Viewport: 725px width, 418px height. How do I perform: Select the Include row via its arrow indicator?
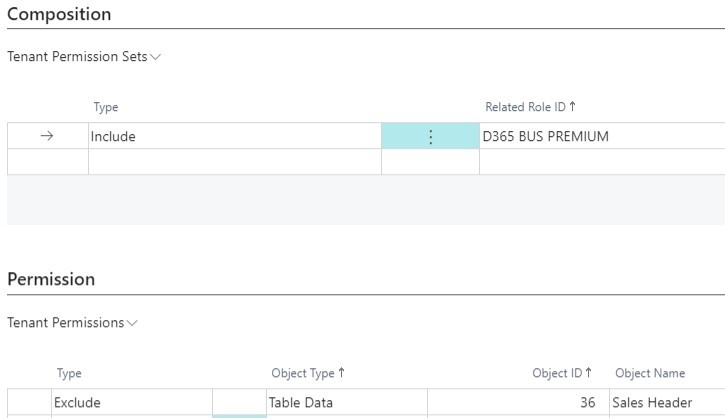tap(47, 137)
